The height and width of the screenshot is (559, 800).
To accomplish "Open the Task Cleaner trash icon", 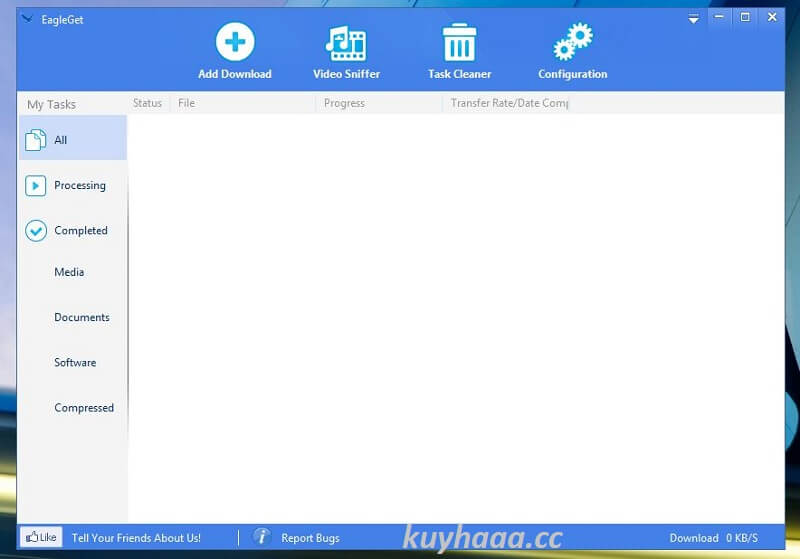I will pyautogui.click(x=459, y=43).
